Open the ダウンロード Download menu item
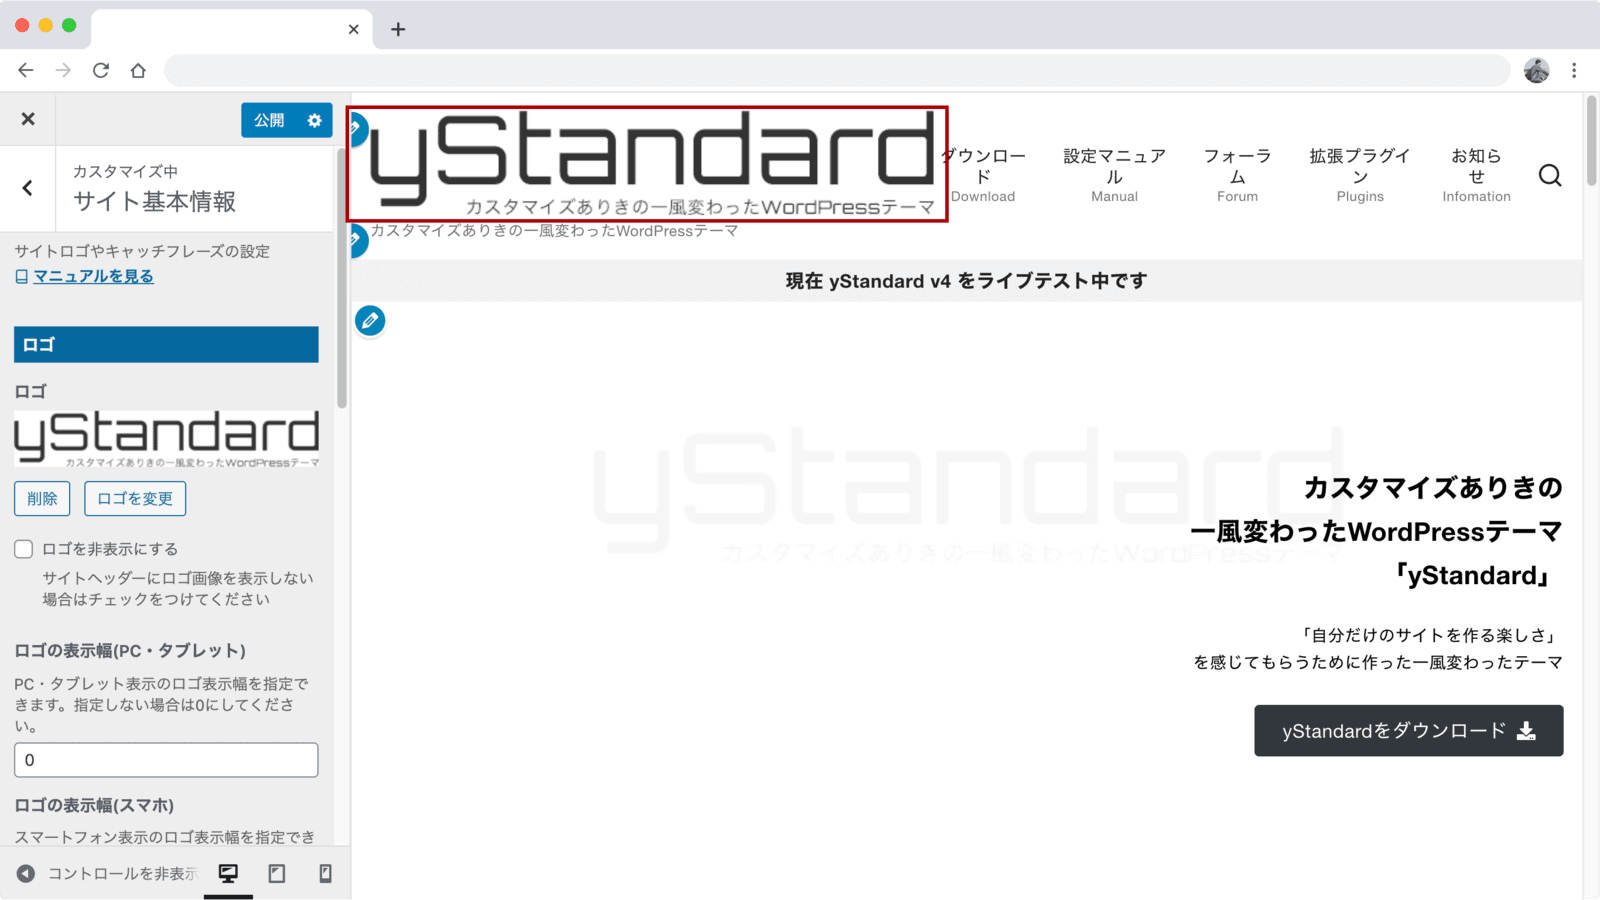Screen dimensions: 1600x900 click(x=983, y=175)
